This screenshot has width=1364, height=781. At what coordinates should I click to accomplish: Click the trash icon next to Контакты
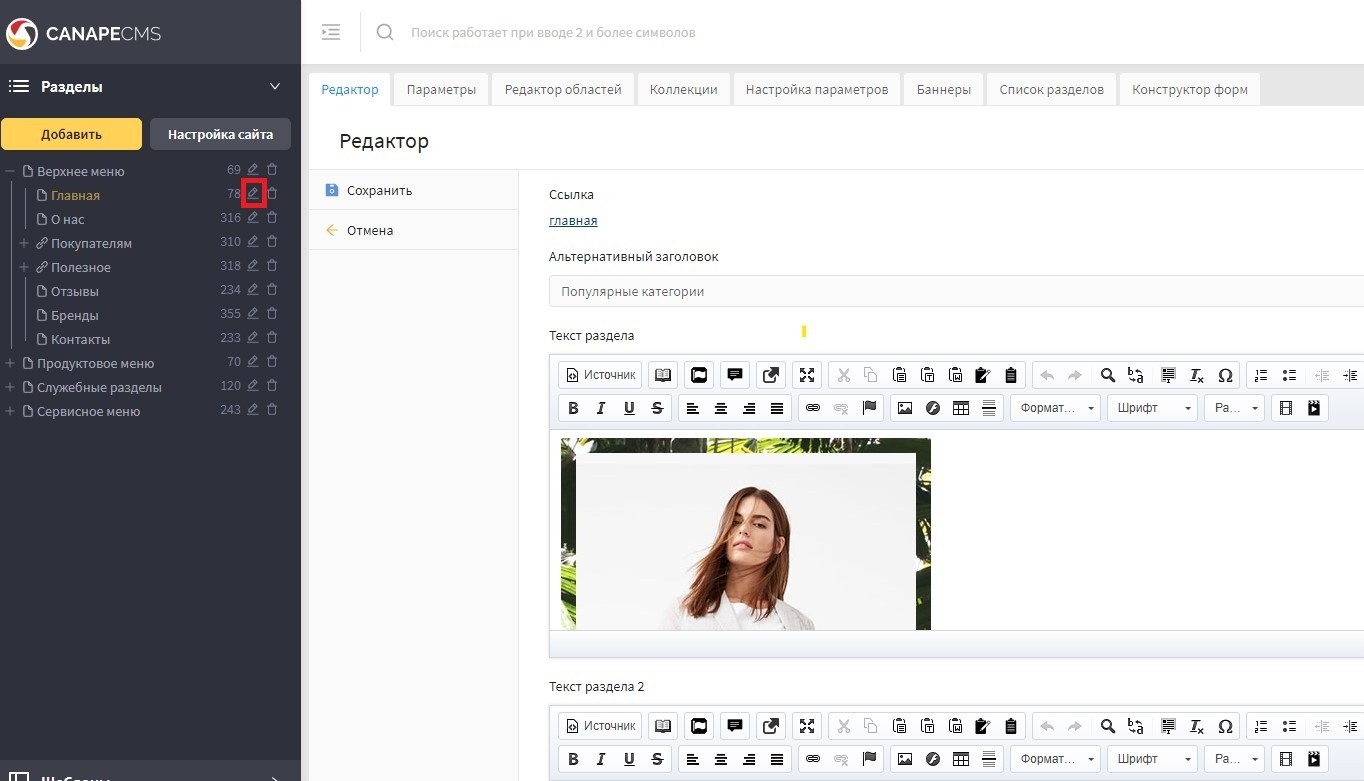point(272,338)
